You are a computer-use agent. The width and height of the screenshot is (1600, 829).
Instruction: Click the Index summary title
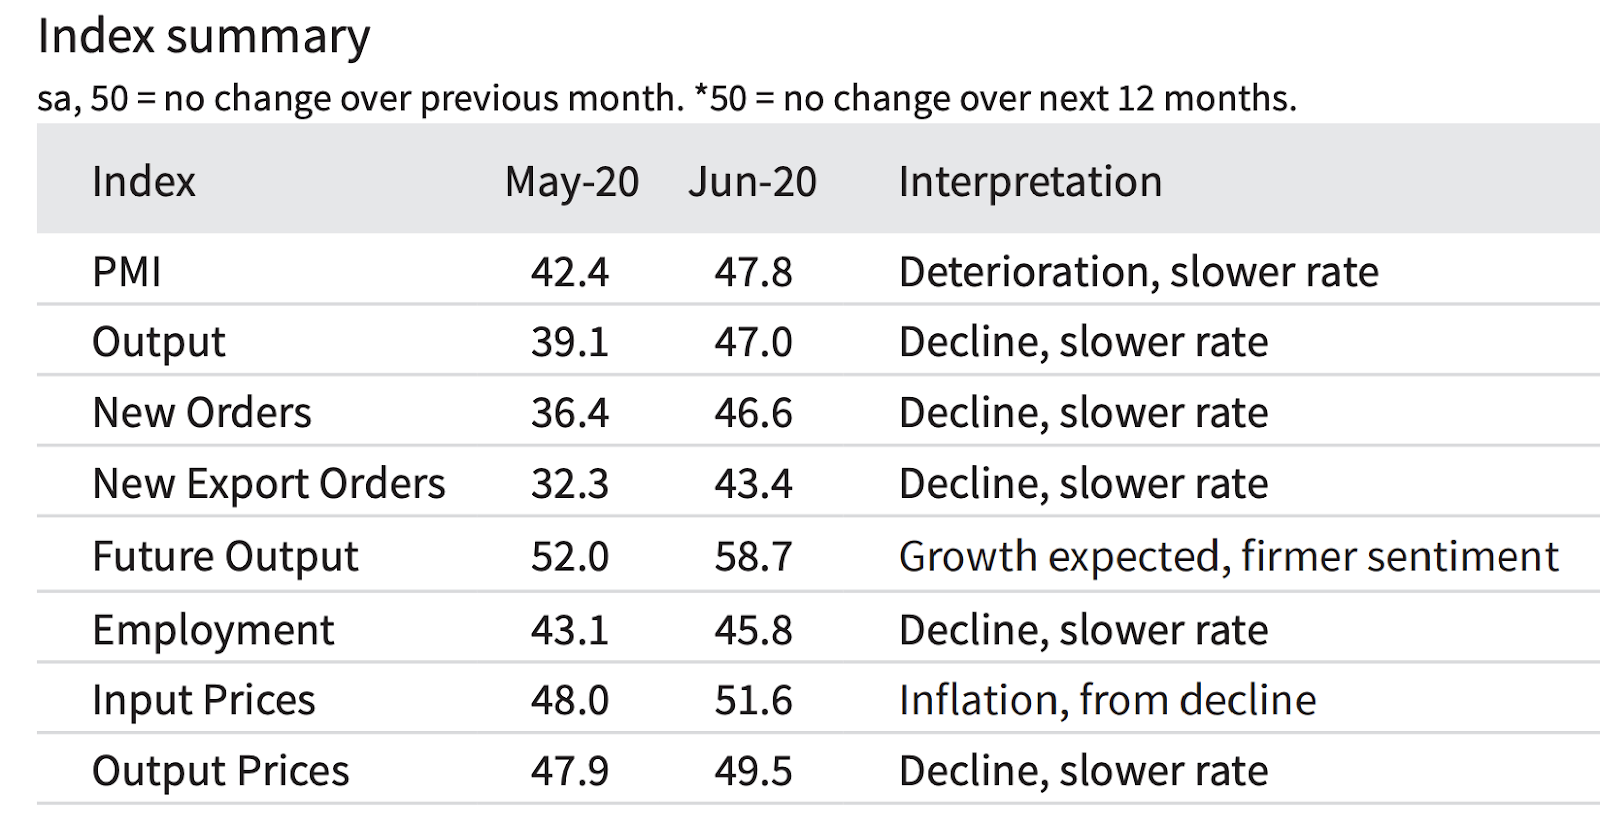coord(203,38)
